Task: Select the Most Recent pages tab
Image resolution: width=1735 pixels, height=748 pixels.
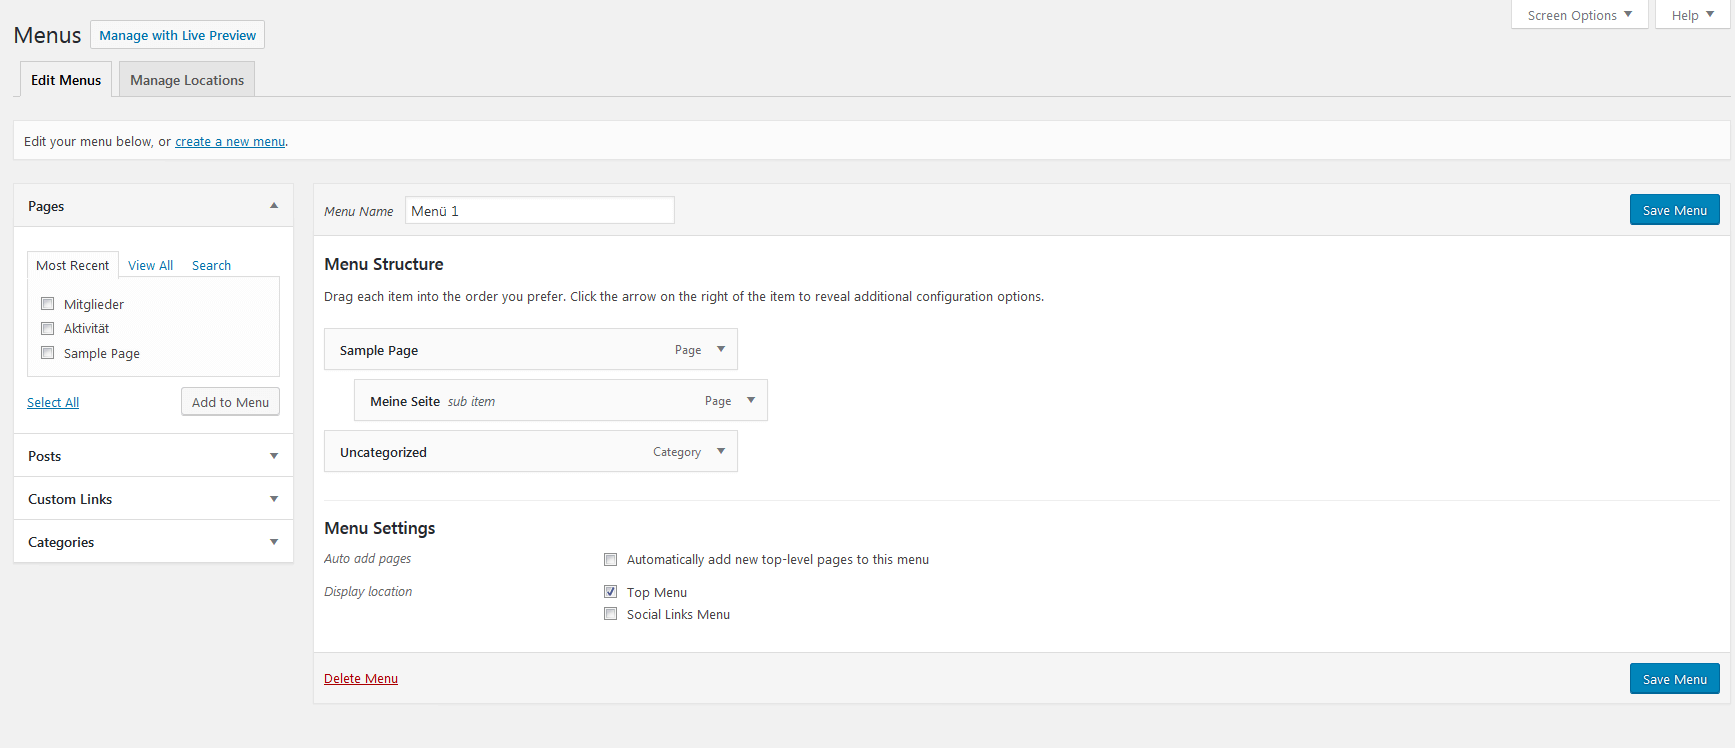Action: tap(72, 265)
